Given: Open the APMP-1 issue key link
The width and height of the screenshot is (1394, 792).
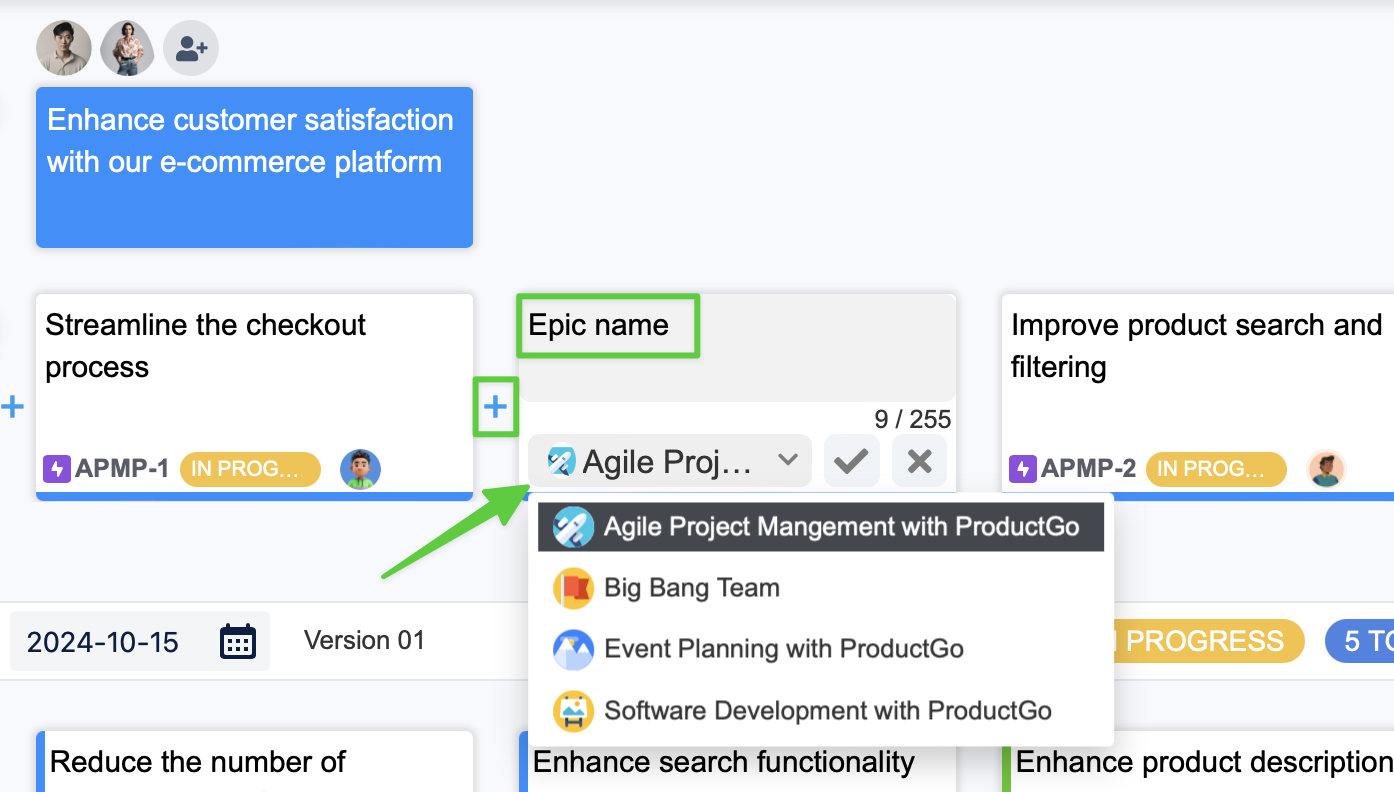Looking at the screenshot, I should [121, 468].
